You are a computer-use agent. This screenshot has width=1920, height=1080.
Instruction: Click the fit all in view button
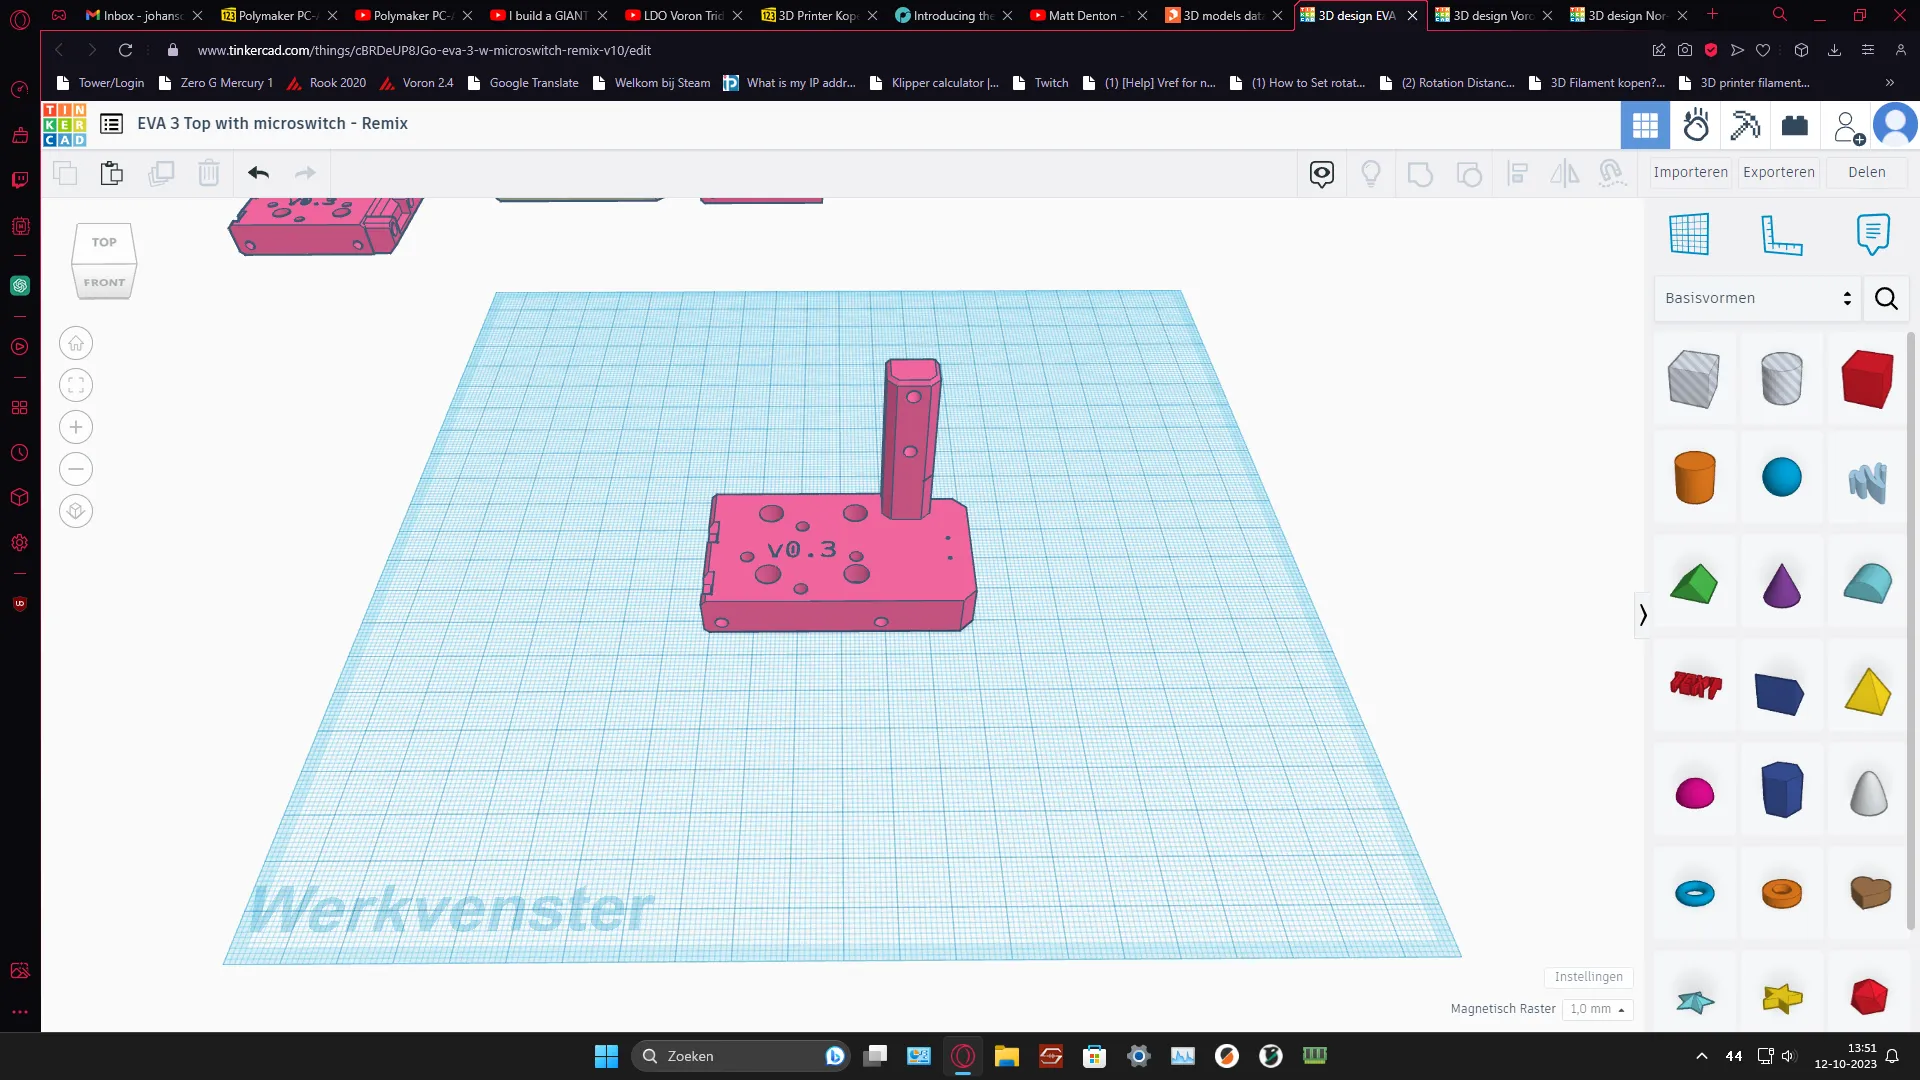click(76, 386)
